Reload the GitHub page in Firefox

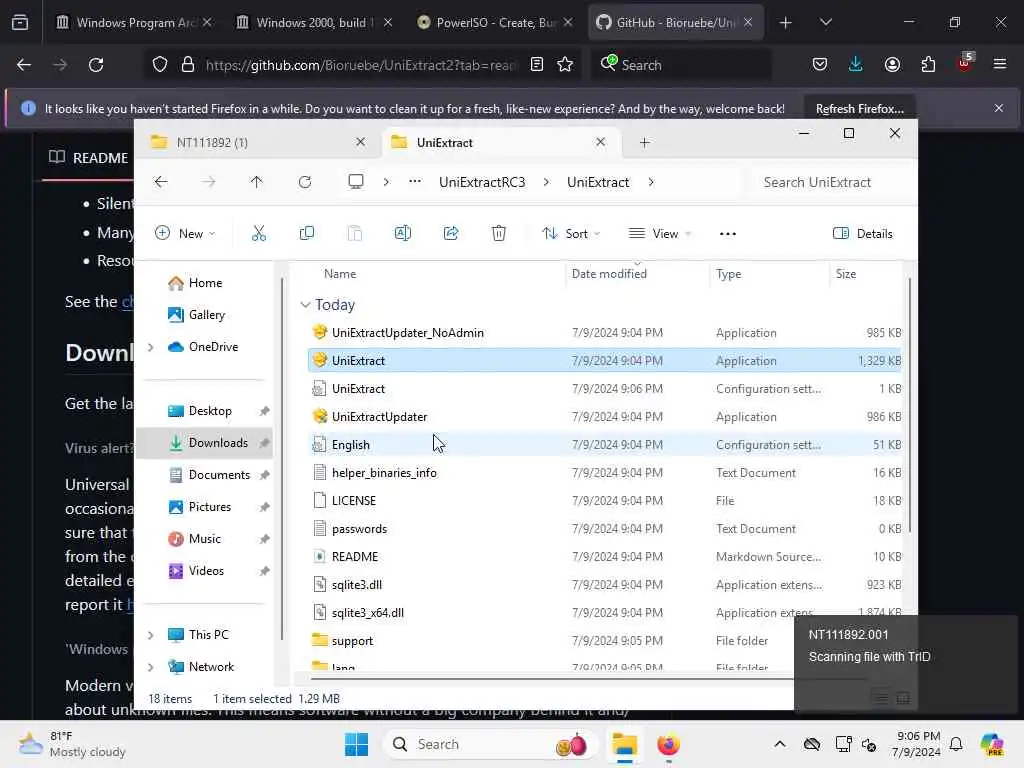click(96, 65)
